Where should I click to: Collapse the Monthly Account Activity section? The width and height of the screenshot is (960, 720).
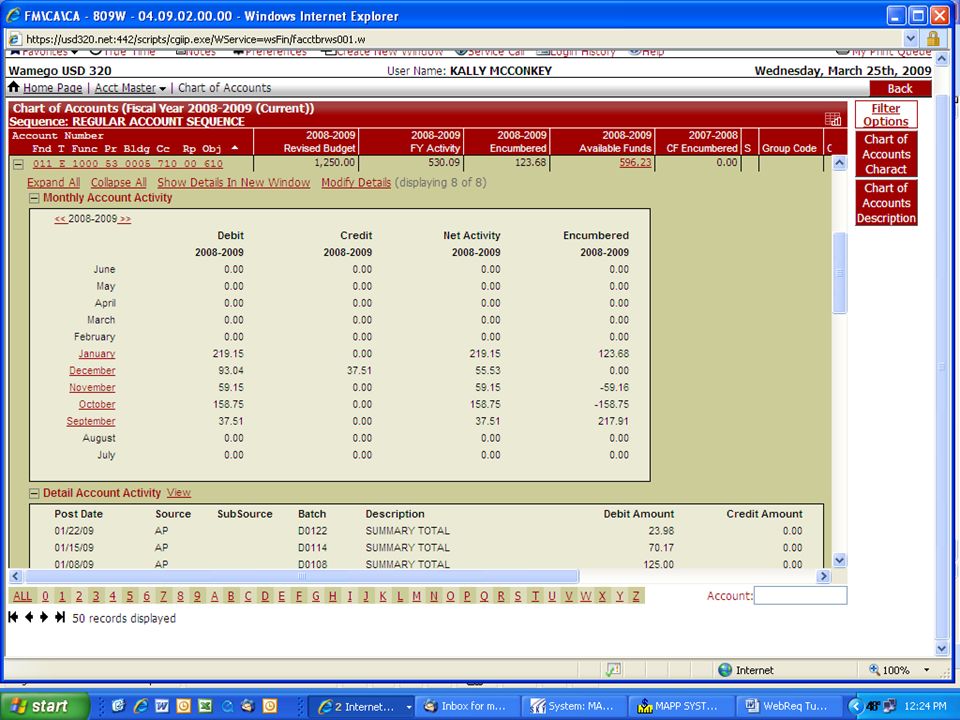coord(34,198)
